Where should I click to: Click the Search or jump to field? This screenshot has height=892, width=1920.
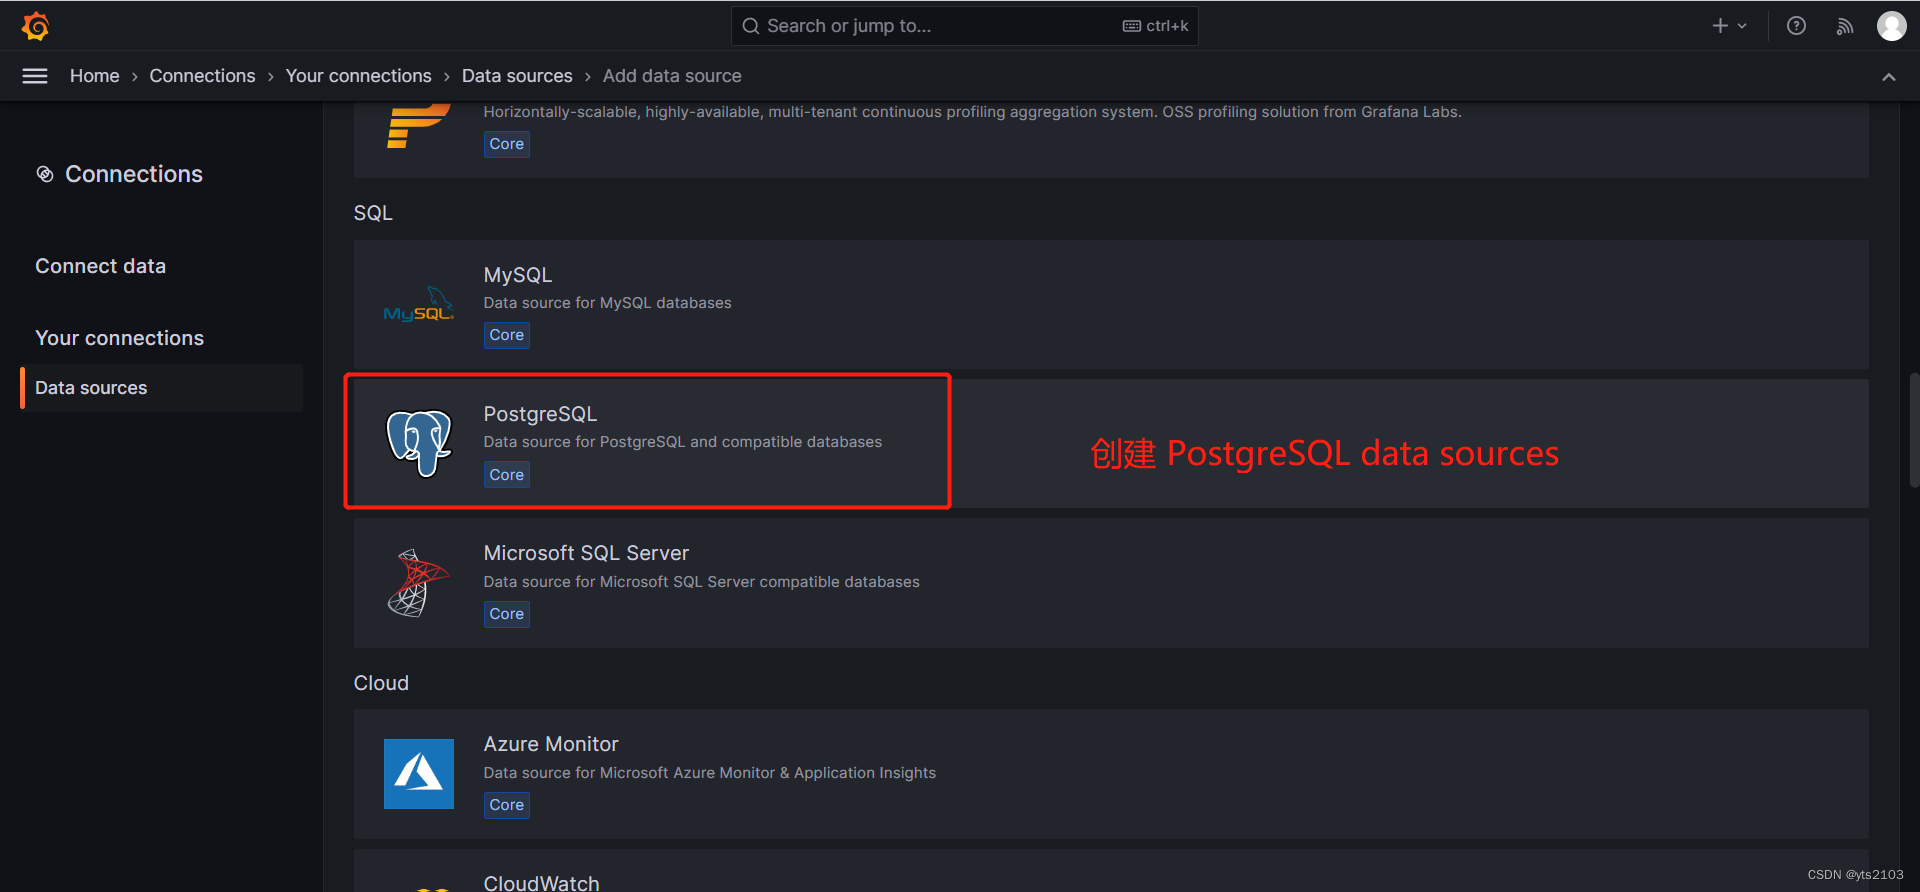click(x=964, y=26)
